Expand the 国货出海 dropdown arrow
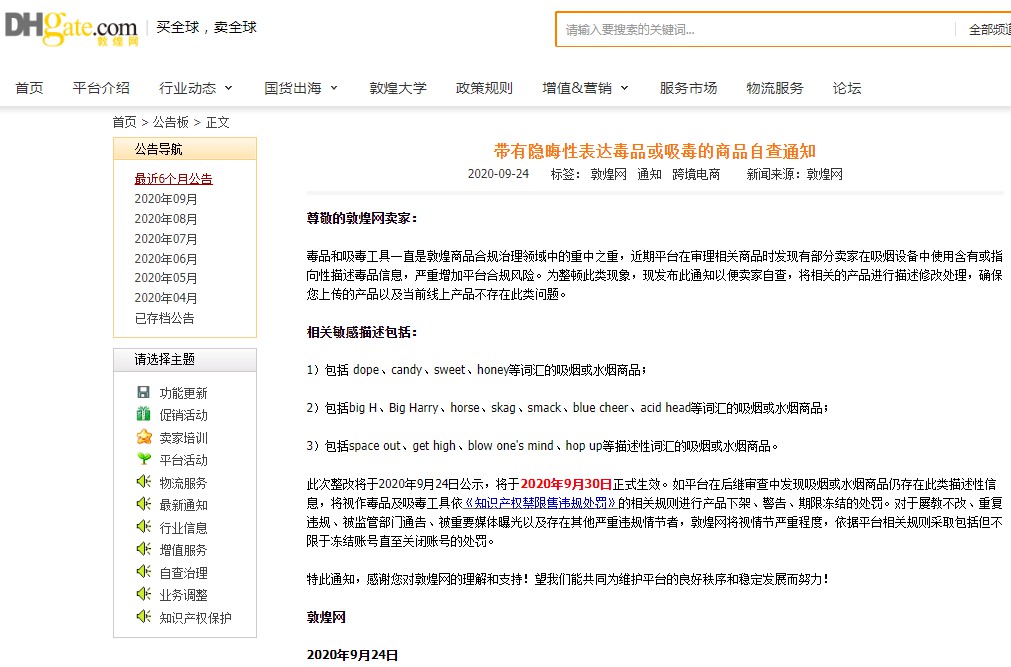 [333, 88]
